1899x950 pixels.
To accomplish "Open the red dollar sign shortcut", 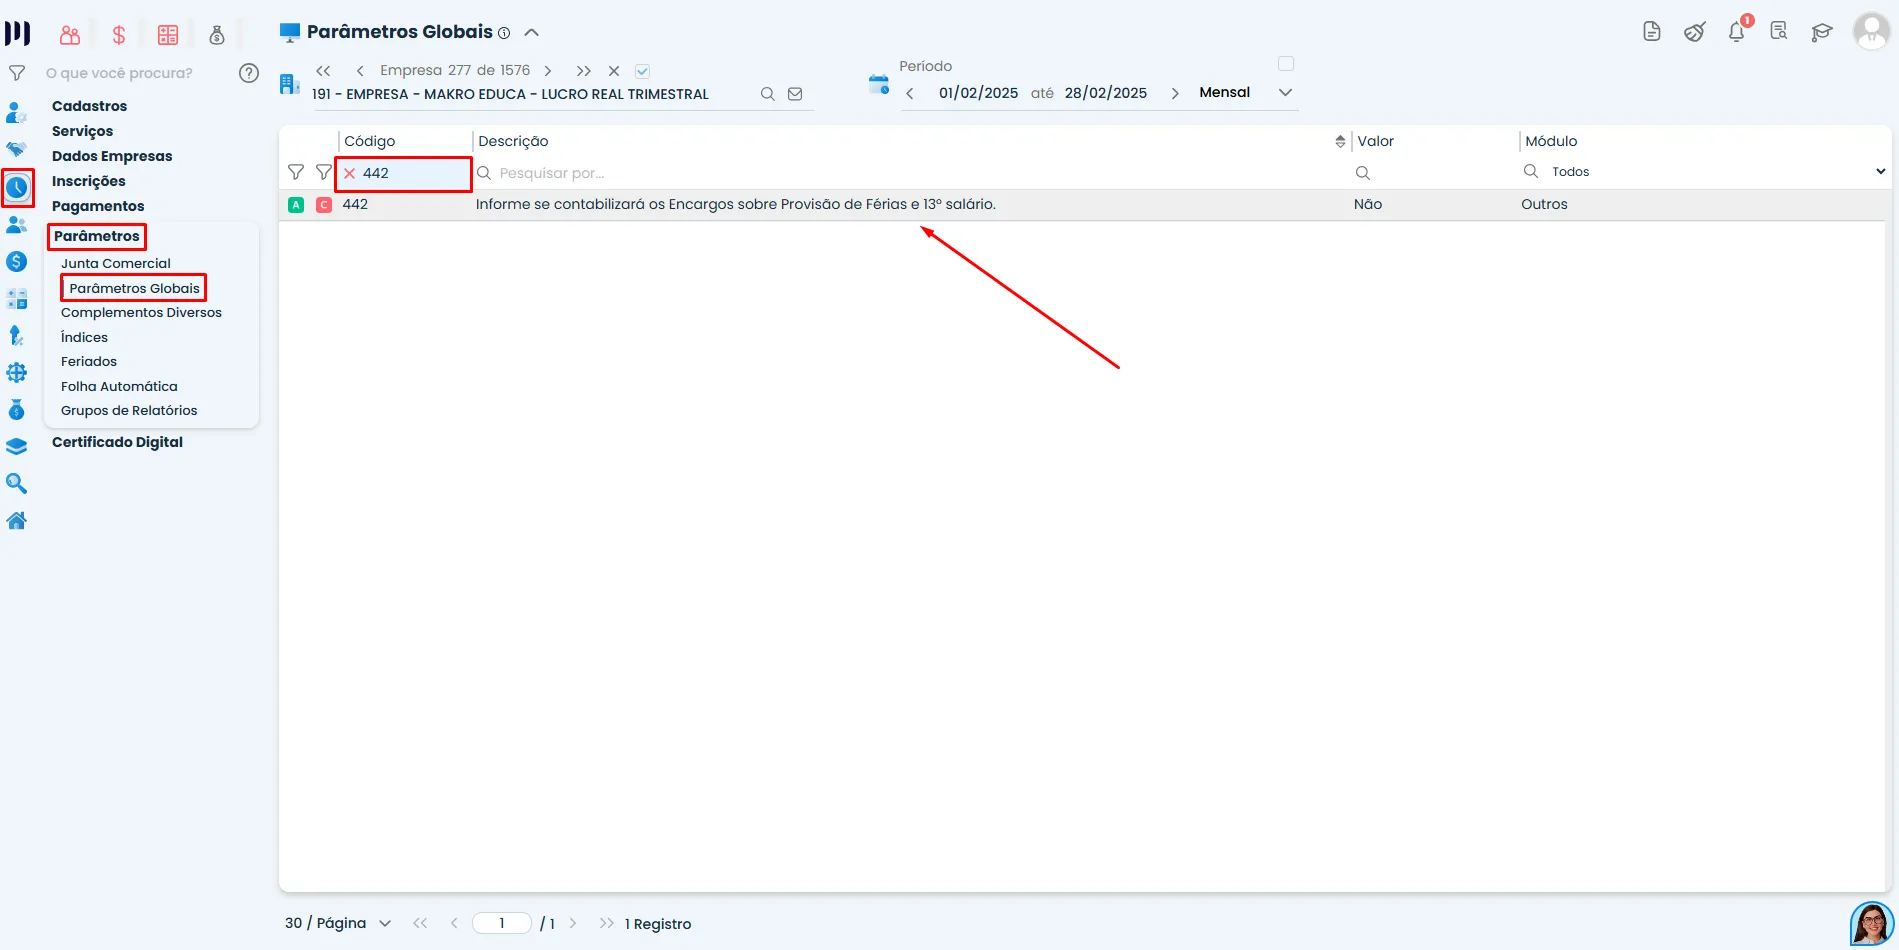I will click(119, 35).
